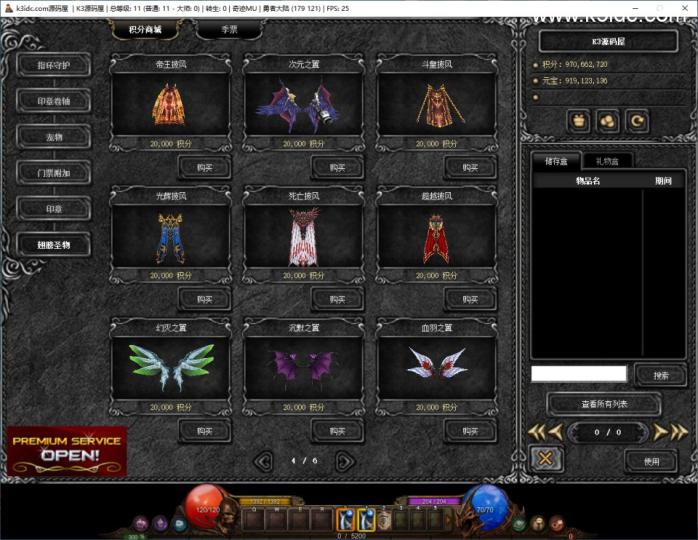
Task: Buy the 次元之翼 wings
Action: (x=337, y=167)
